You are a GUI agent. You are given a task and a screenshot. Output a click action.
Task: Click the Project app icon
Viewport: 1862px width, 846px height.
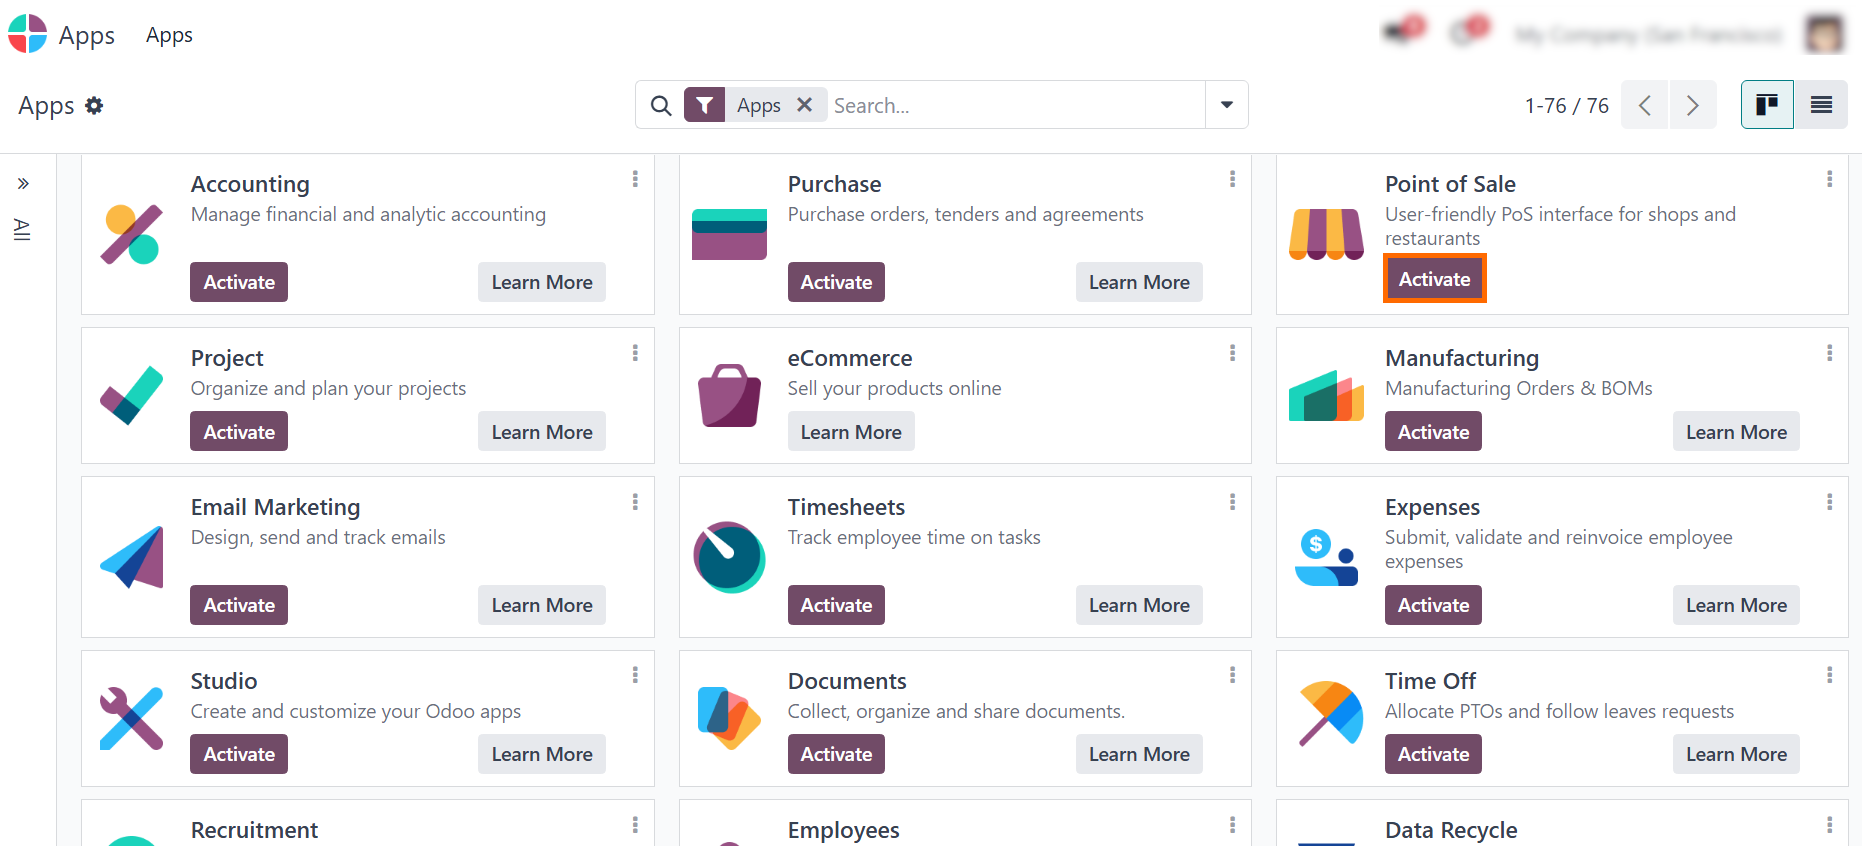click(x=131, y=395)
